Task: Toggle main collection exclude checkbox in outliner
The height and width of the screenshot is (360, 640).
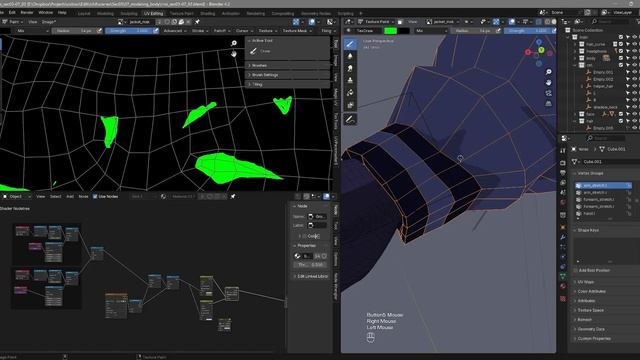Action: [620, 37]
